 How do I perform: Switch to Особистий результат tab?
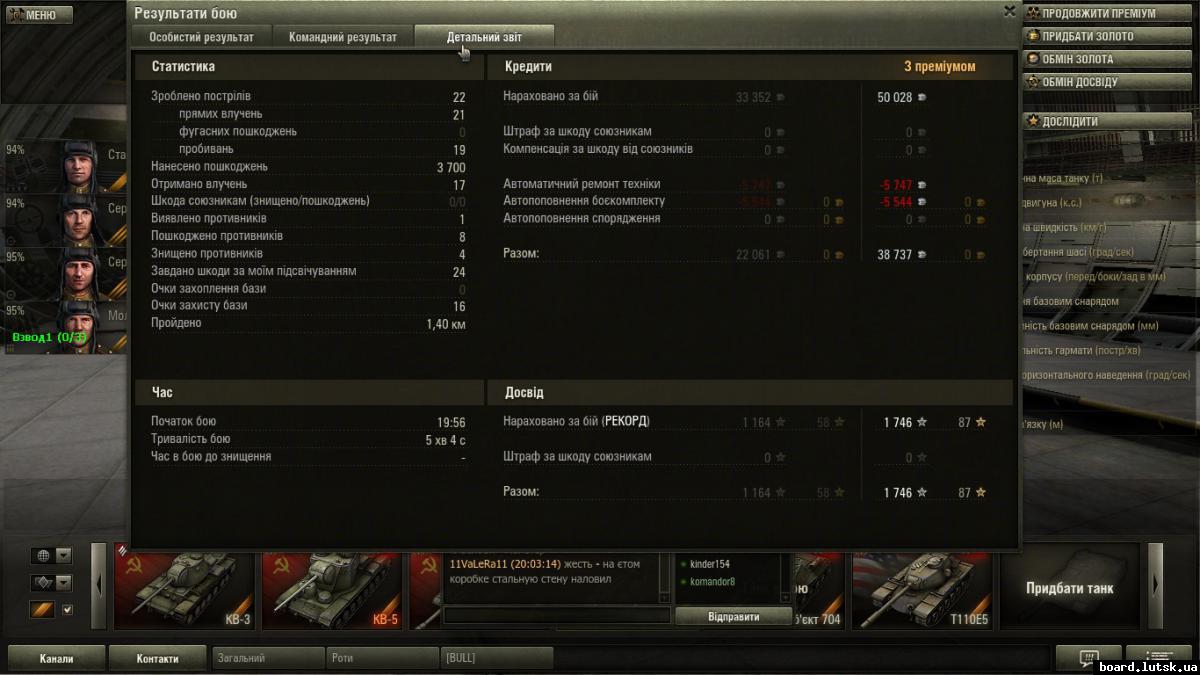pyautogui.click(x=201, y=37)
